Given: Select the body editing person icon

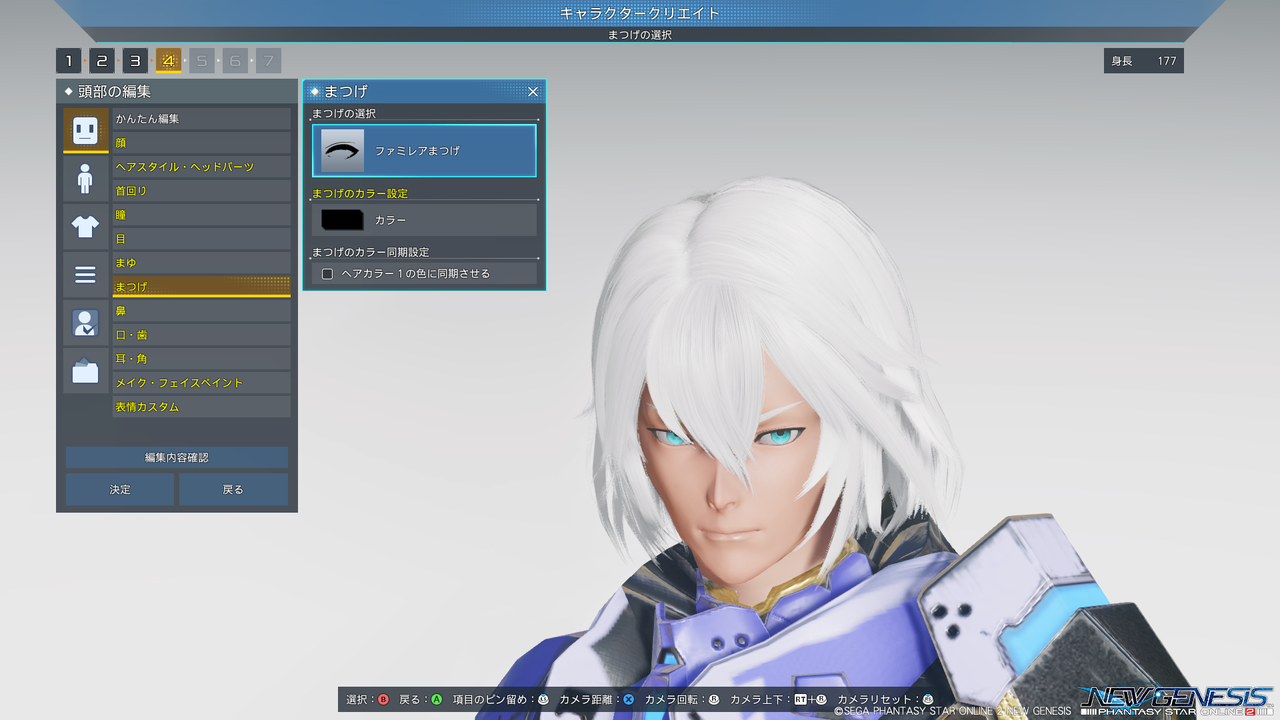Looking at the screenshot, I should [x=85, y=179].
